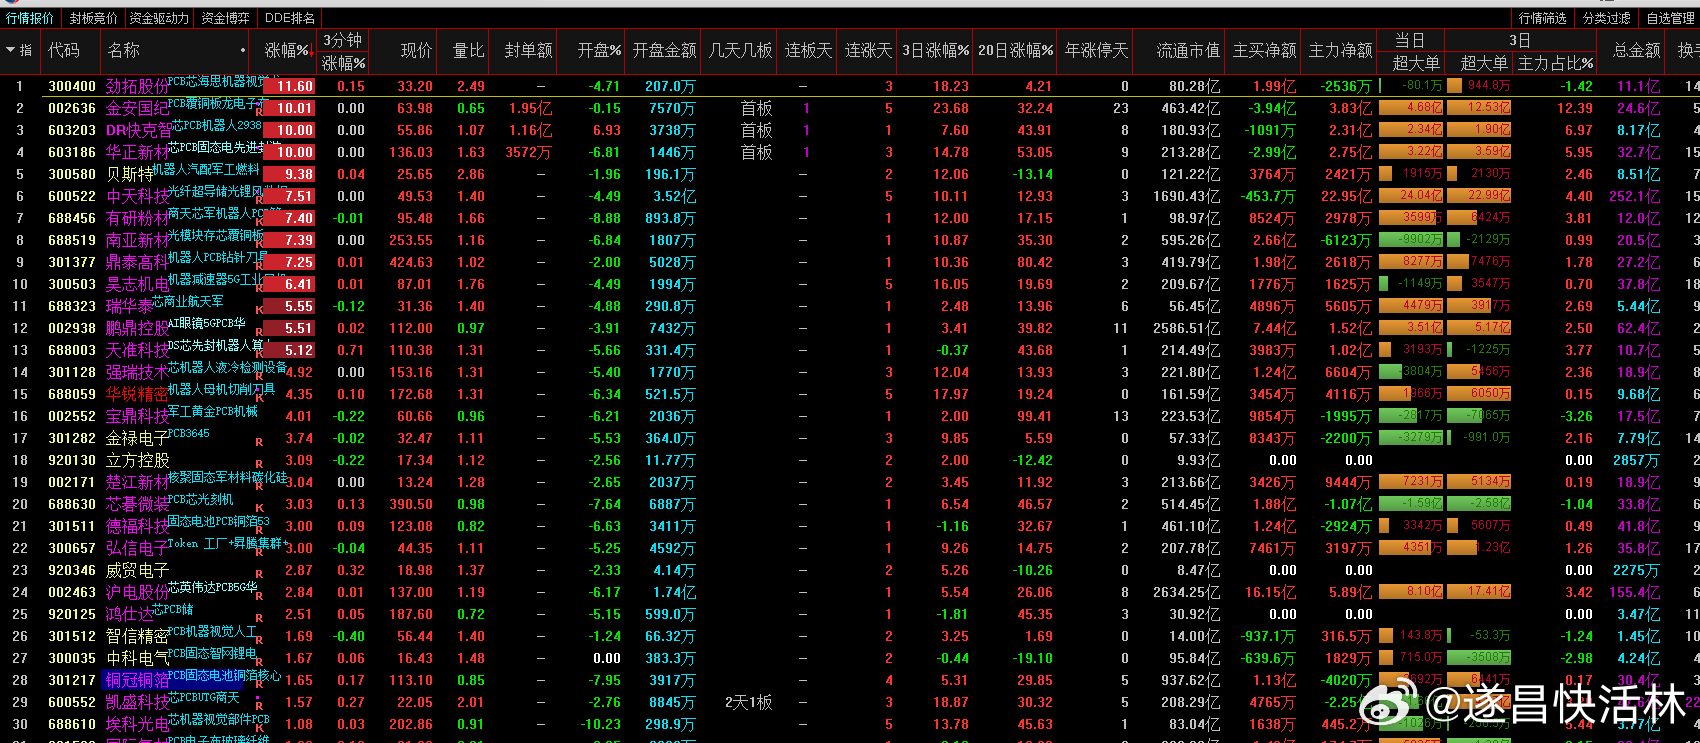Click the 年涨停天 column header
The image size is (1700, 743).
pyautogui.click(x=1096, y=50)
